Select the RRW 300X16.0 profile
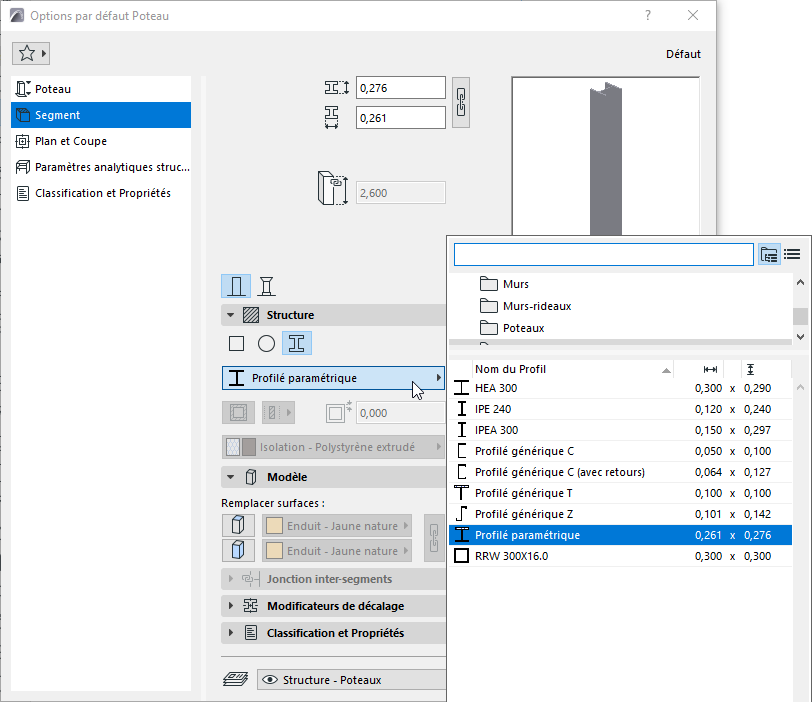This screenshot has height=702, width=812. pyautogui.click(x=620, y=556)
